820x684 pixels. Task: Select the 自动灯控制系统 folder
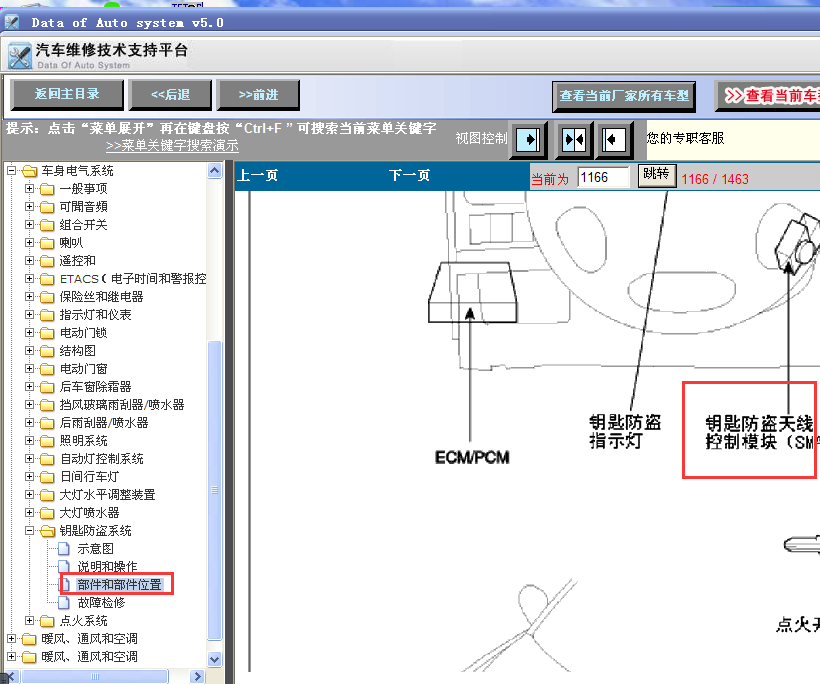tap(101, 459)
